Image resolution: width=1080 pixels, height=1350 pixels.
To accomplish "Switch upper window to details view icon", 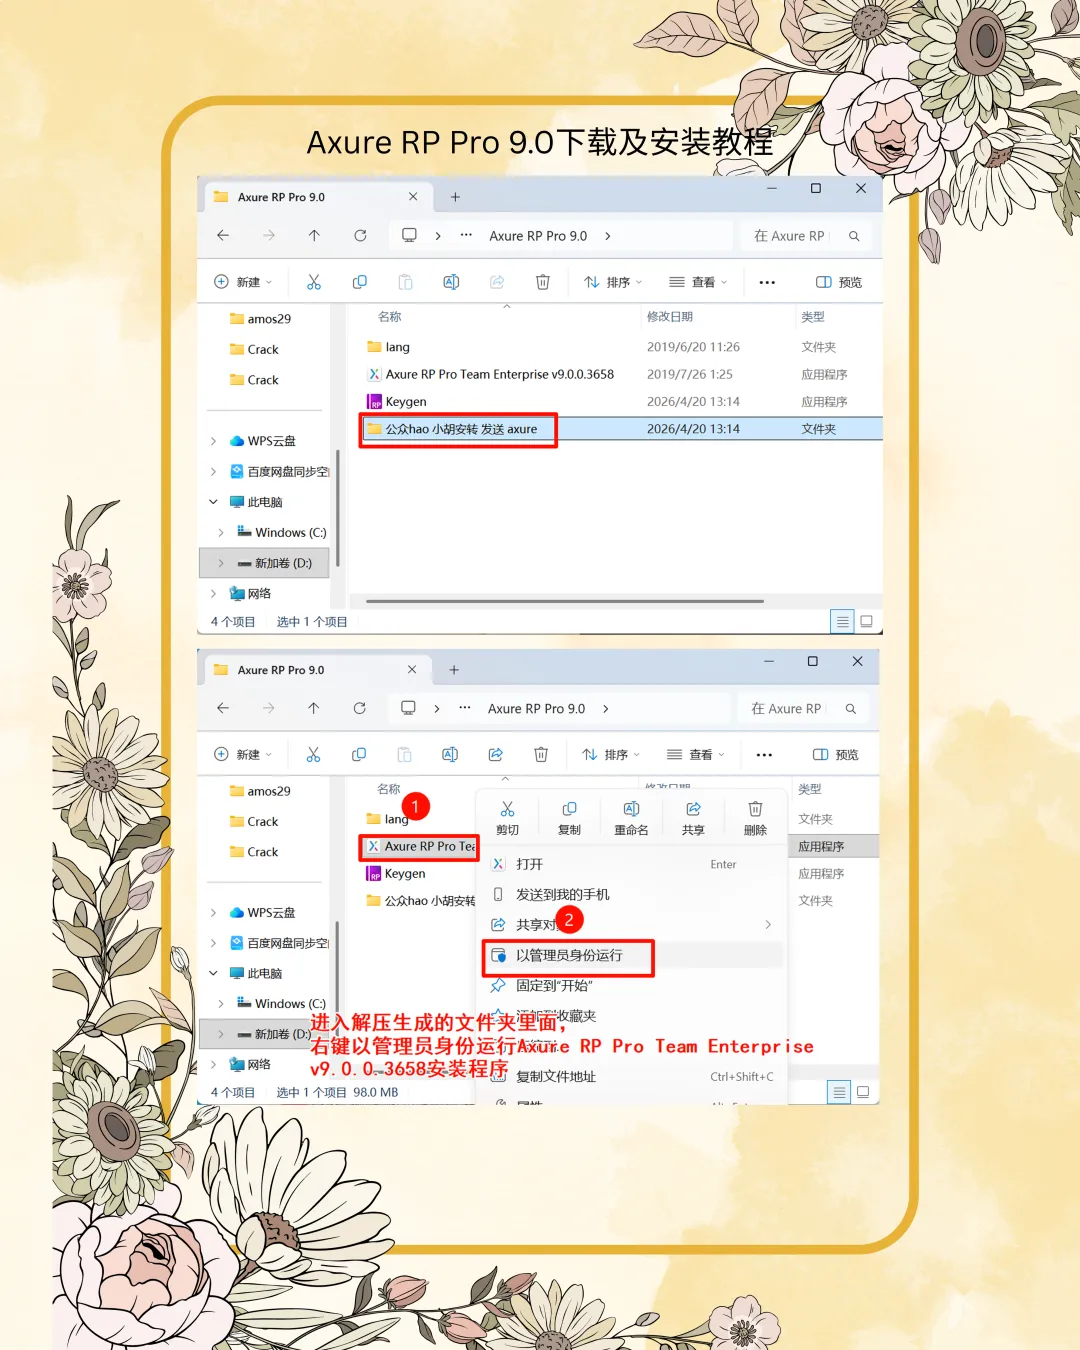I will [x=843, y=621].
